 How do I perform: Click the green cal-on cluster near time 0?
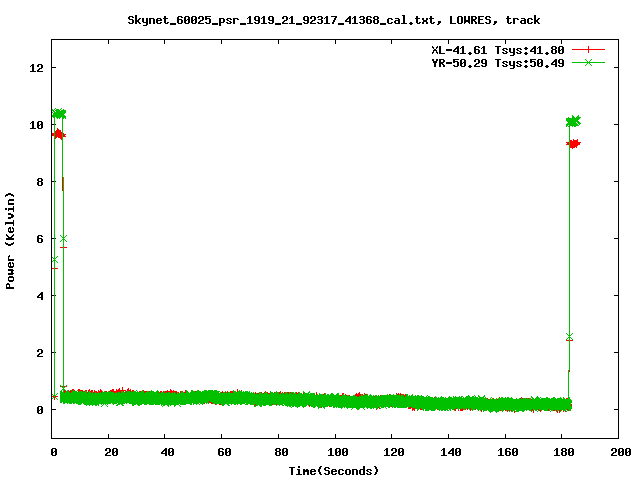pos(59,113)
